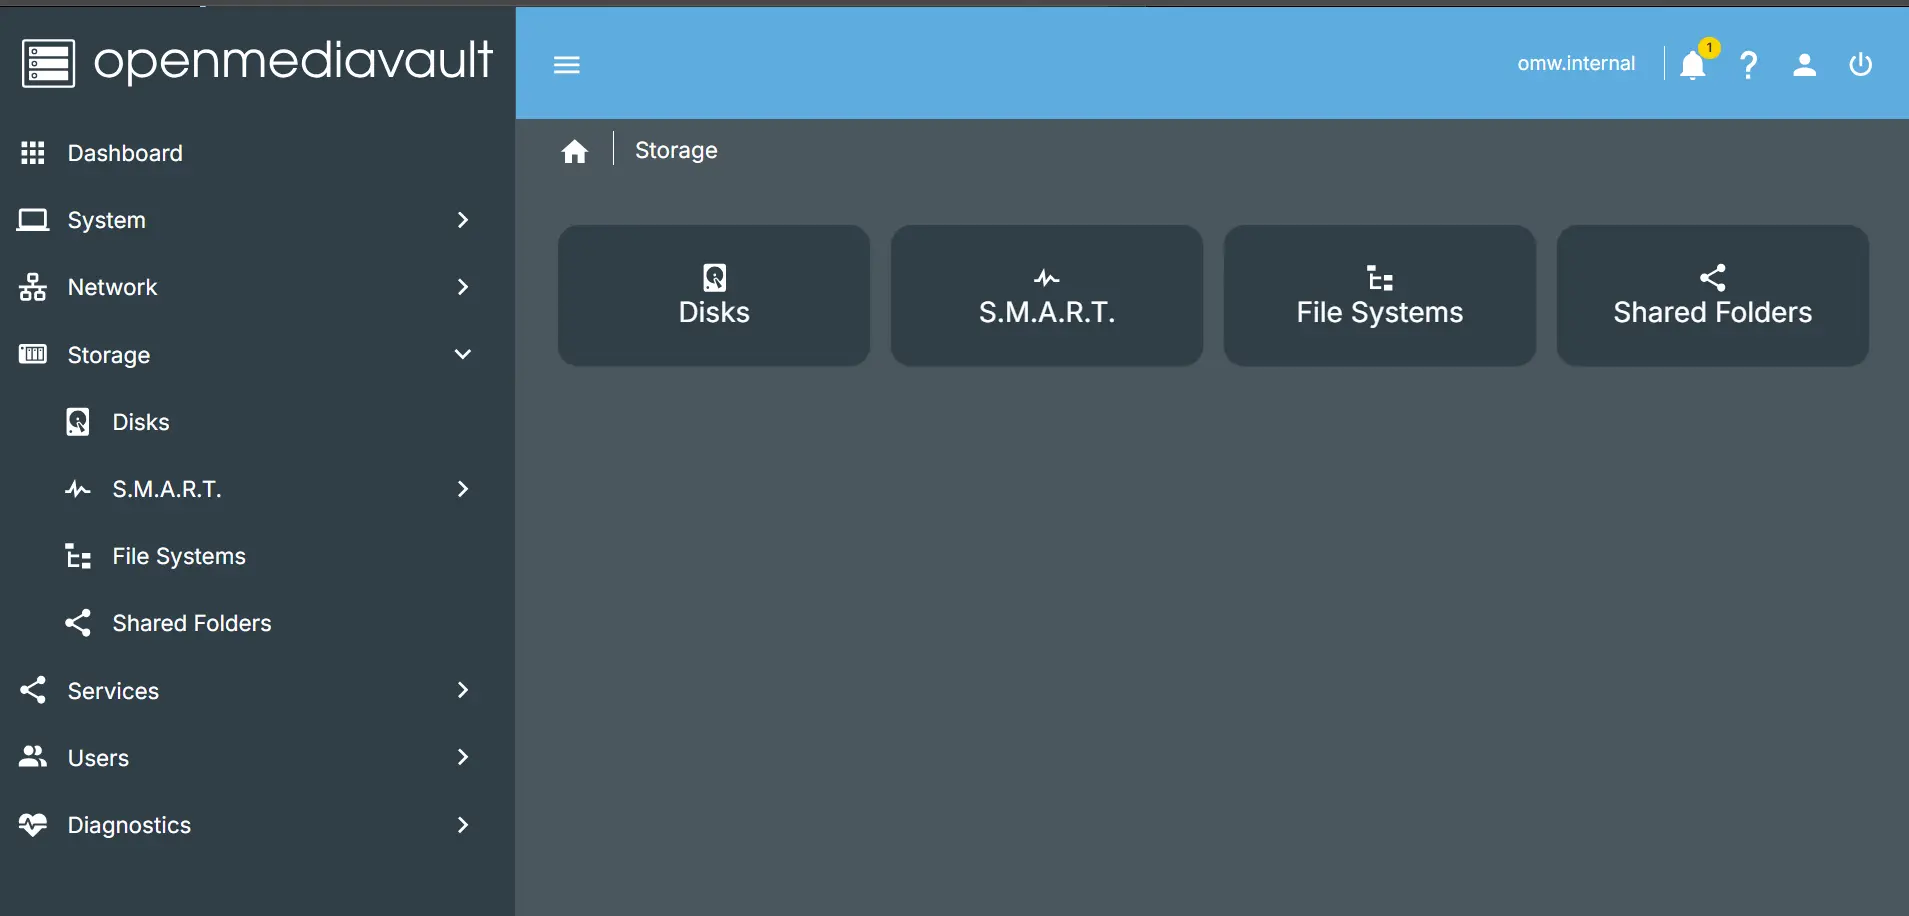
Task: Click the omw.internal hostname text
Action: [x=1576, y=64]
